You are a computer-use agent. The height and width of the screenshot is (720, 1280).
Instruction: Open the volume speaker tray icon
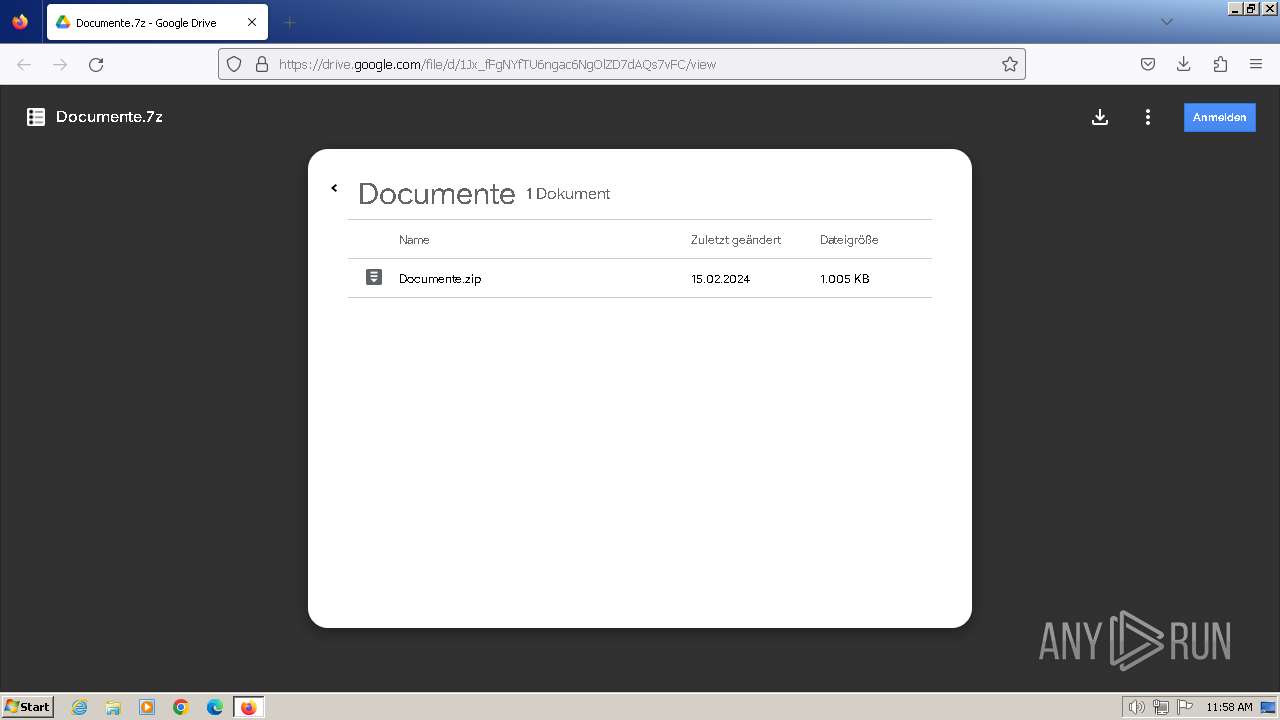[x=1136, y=707]
